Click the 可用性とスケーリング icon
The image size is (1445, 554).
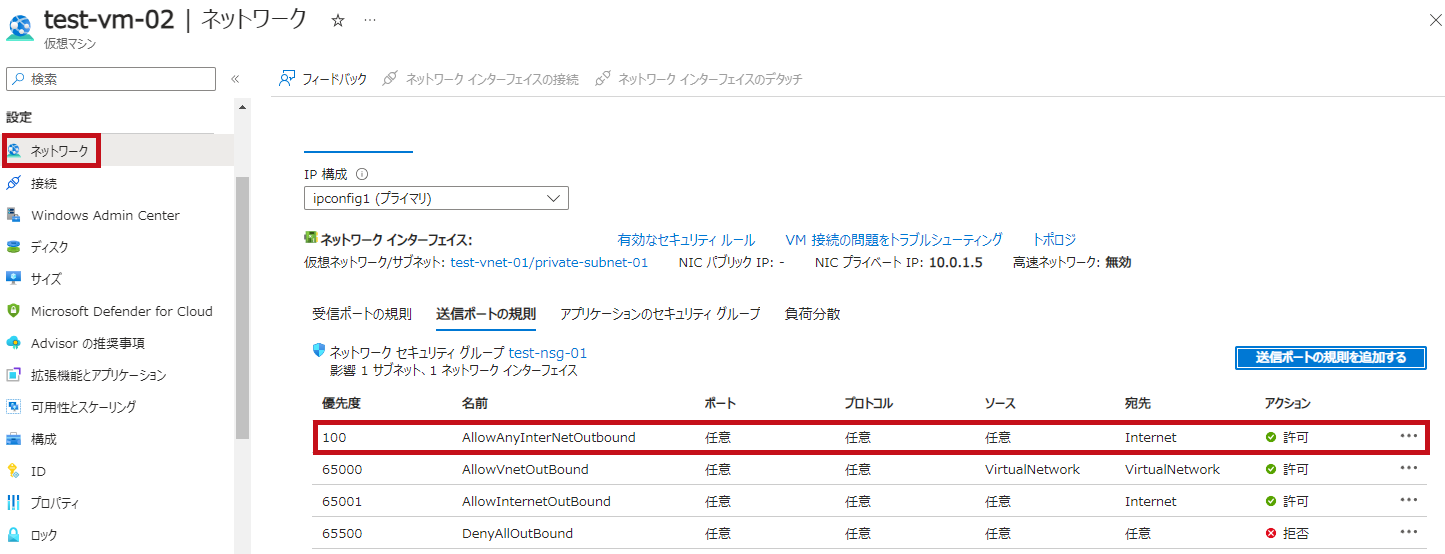14,407
